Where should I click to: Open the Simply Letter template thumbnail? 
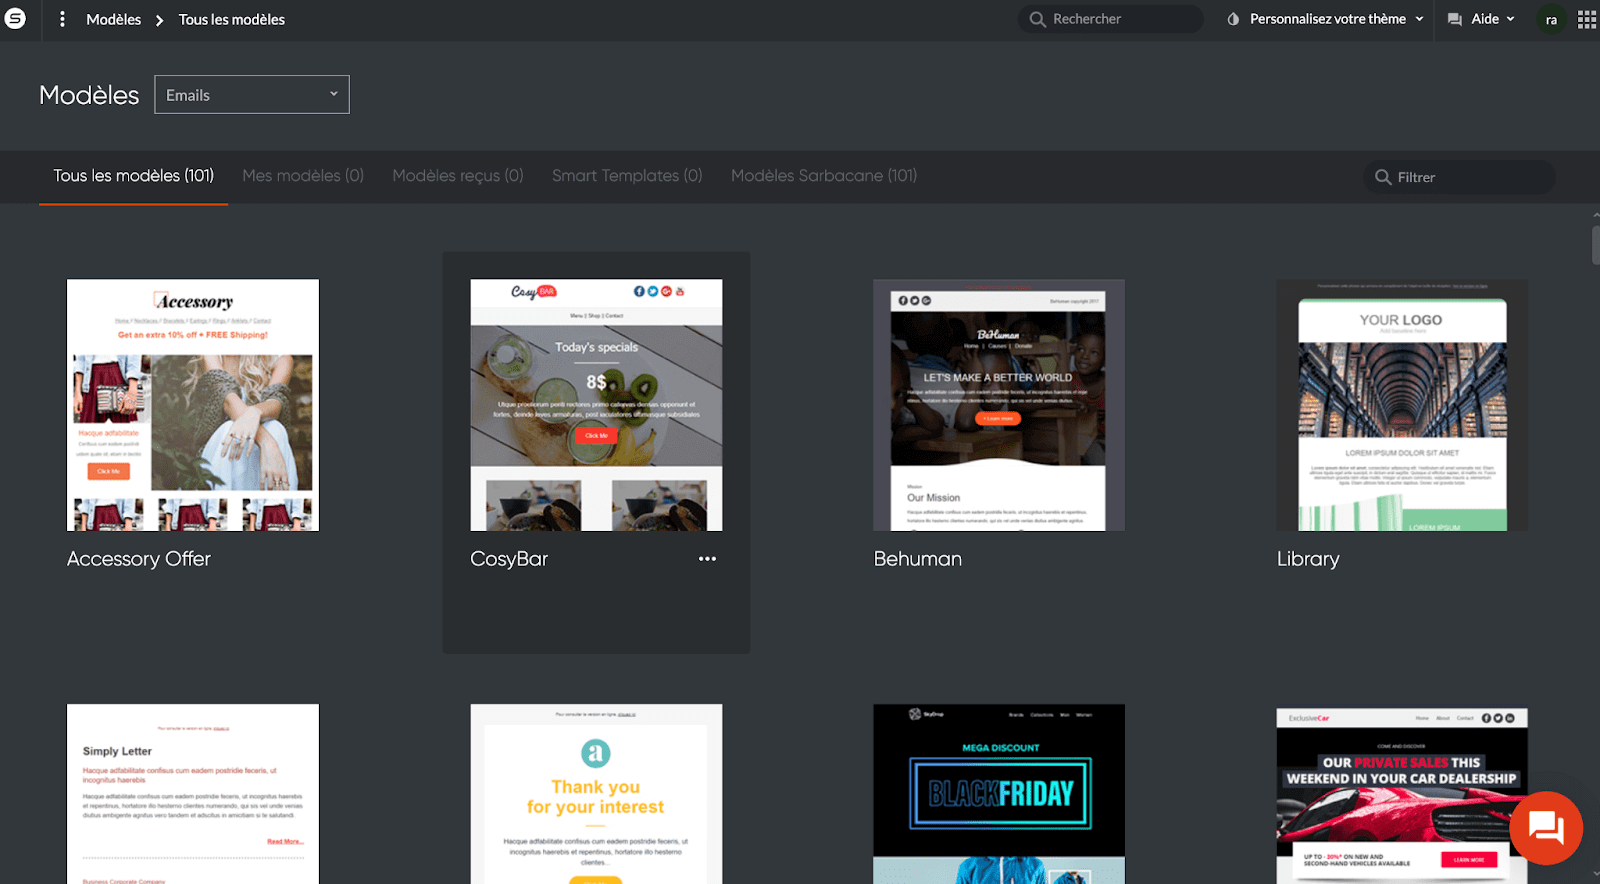pos(193,794)
